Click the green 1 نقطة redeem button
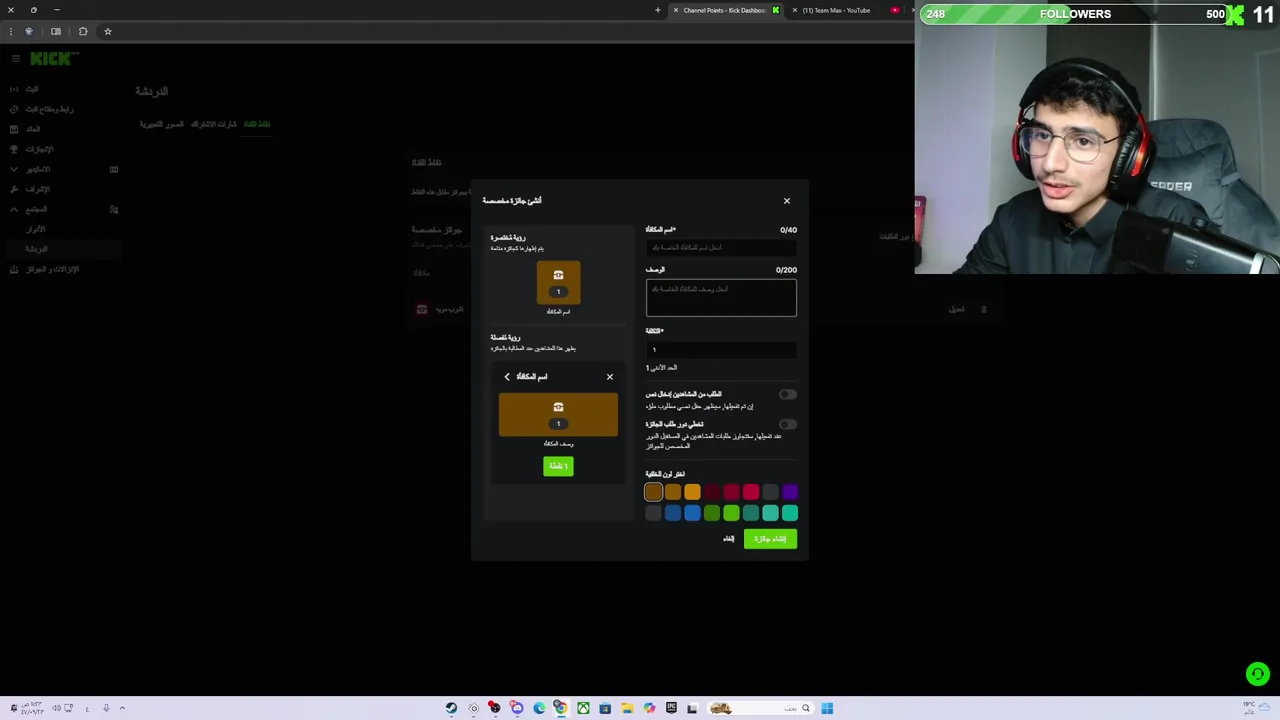The height and width of the screenshot is (720, 1280). pos(558,466)
